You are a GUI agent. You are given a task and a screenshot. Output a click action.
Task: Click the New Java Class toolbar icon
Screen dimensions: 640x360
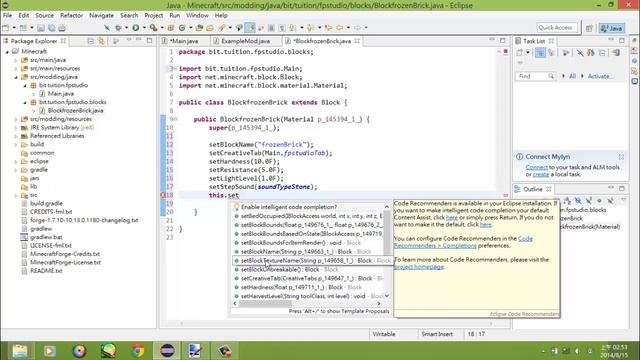pyautogui.click(x=182, y=28)
